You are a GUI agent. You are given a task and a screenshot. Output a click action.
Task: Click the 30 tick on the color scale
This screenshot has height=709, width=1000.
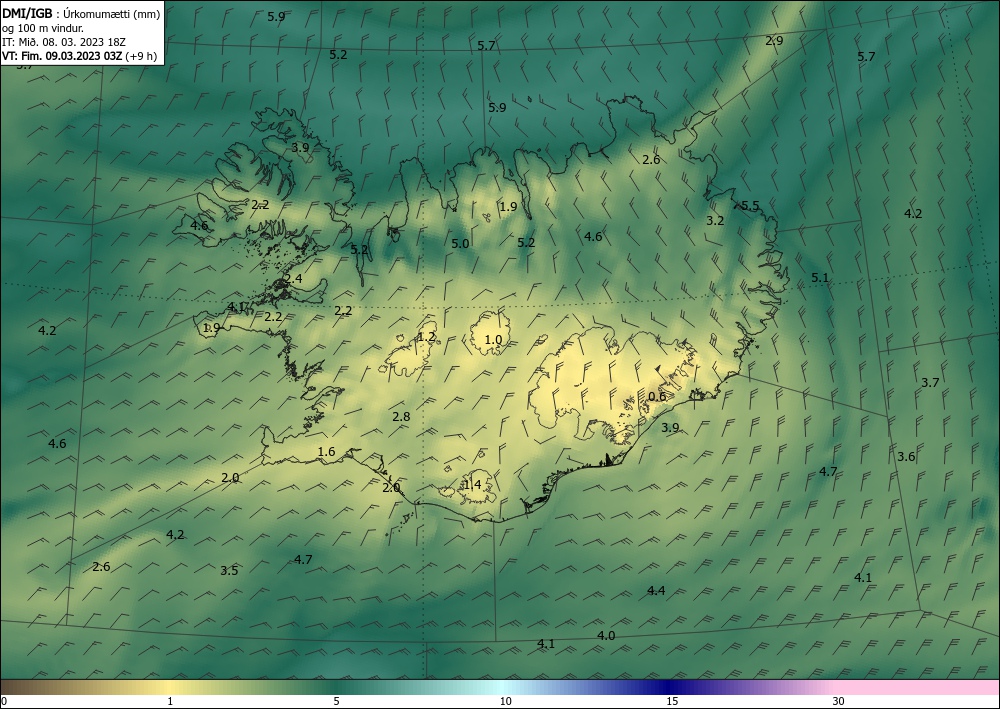[x=839, y=702]
